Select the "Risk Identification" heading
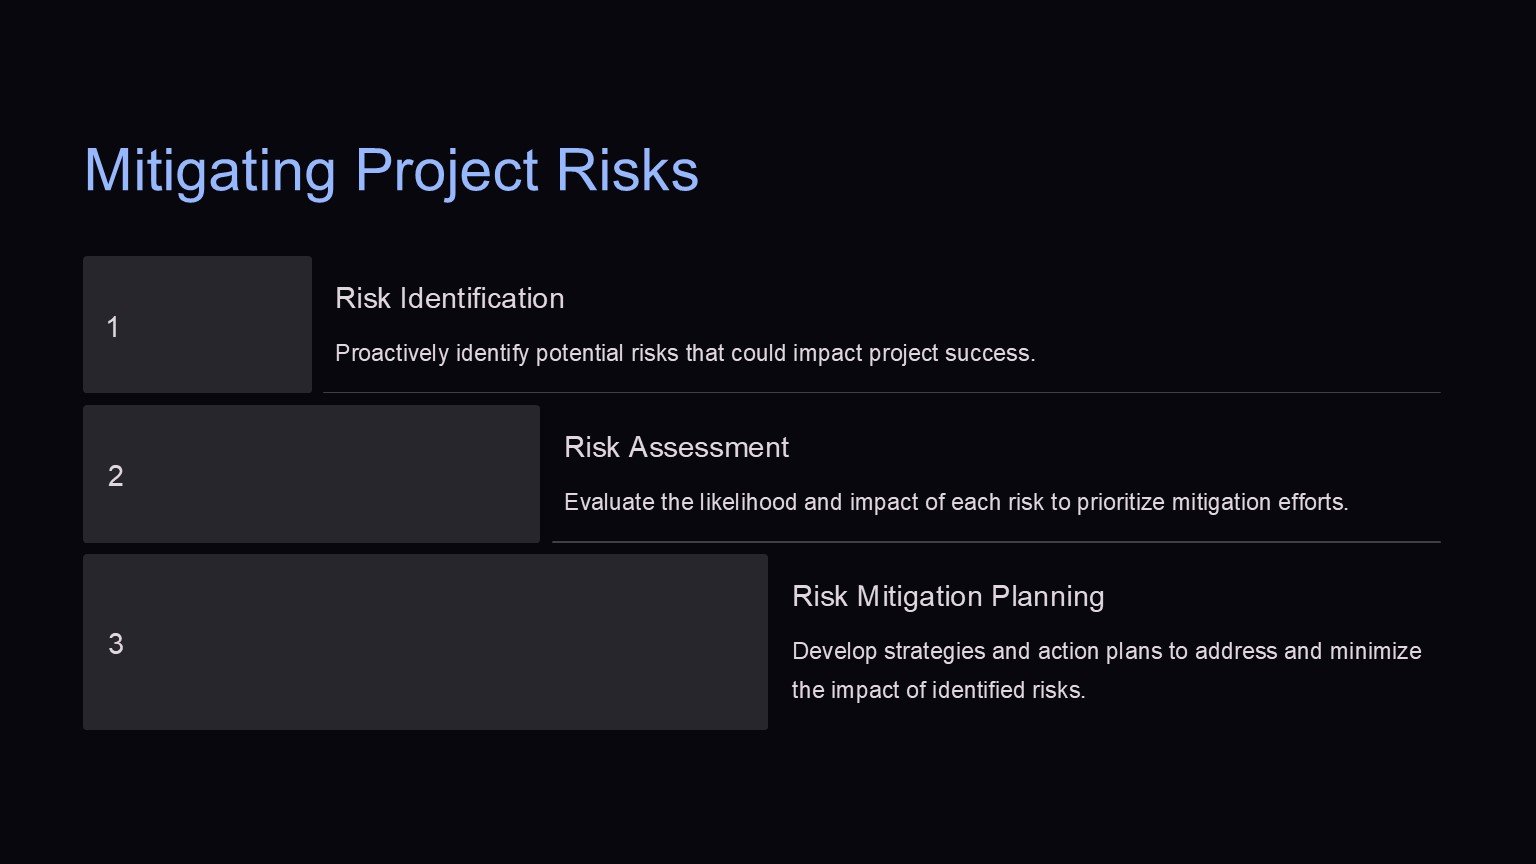Screen dimensions: 1536x864 coord(449,298)
